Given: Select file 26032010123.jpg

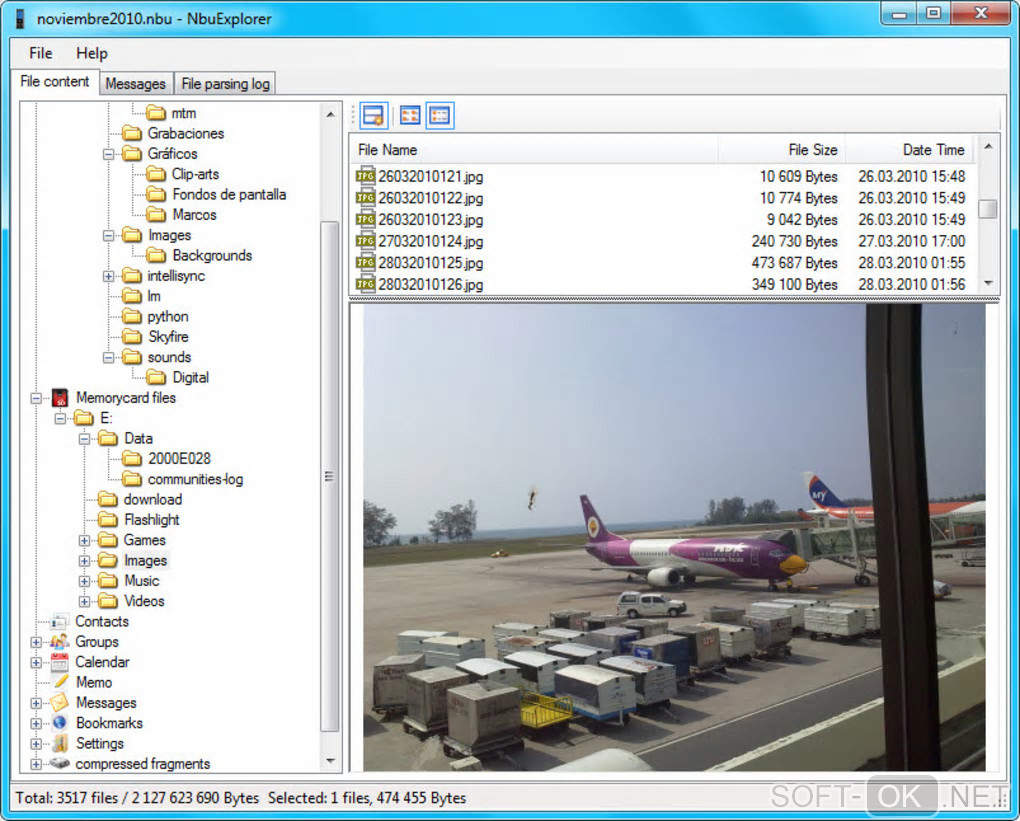Looking at the screenshot, I should [x=430, y=220].
